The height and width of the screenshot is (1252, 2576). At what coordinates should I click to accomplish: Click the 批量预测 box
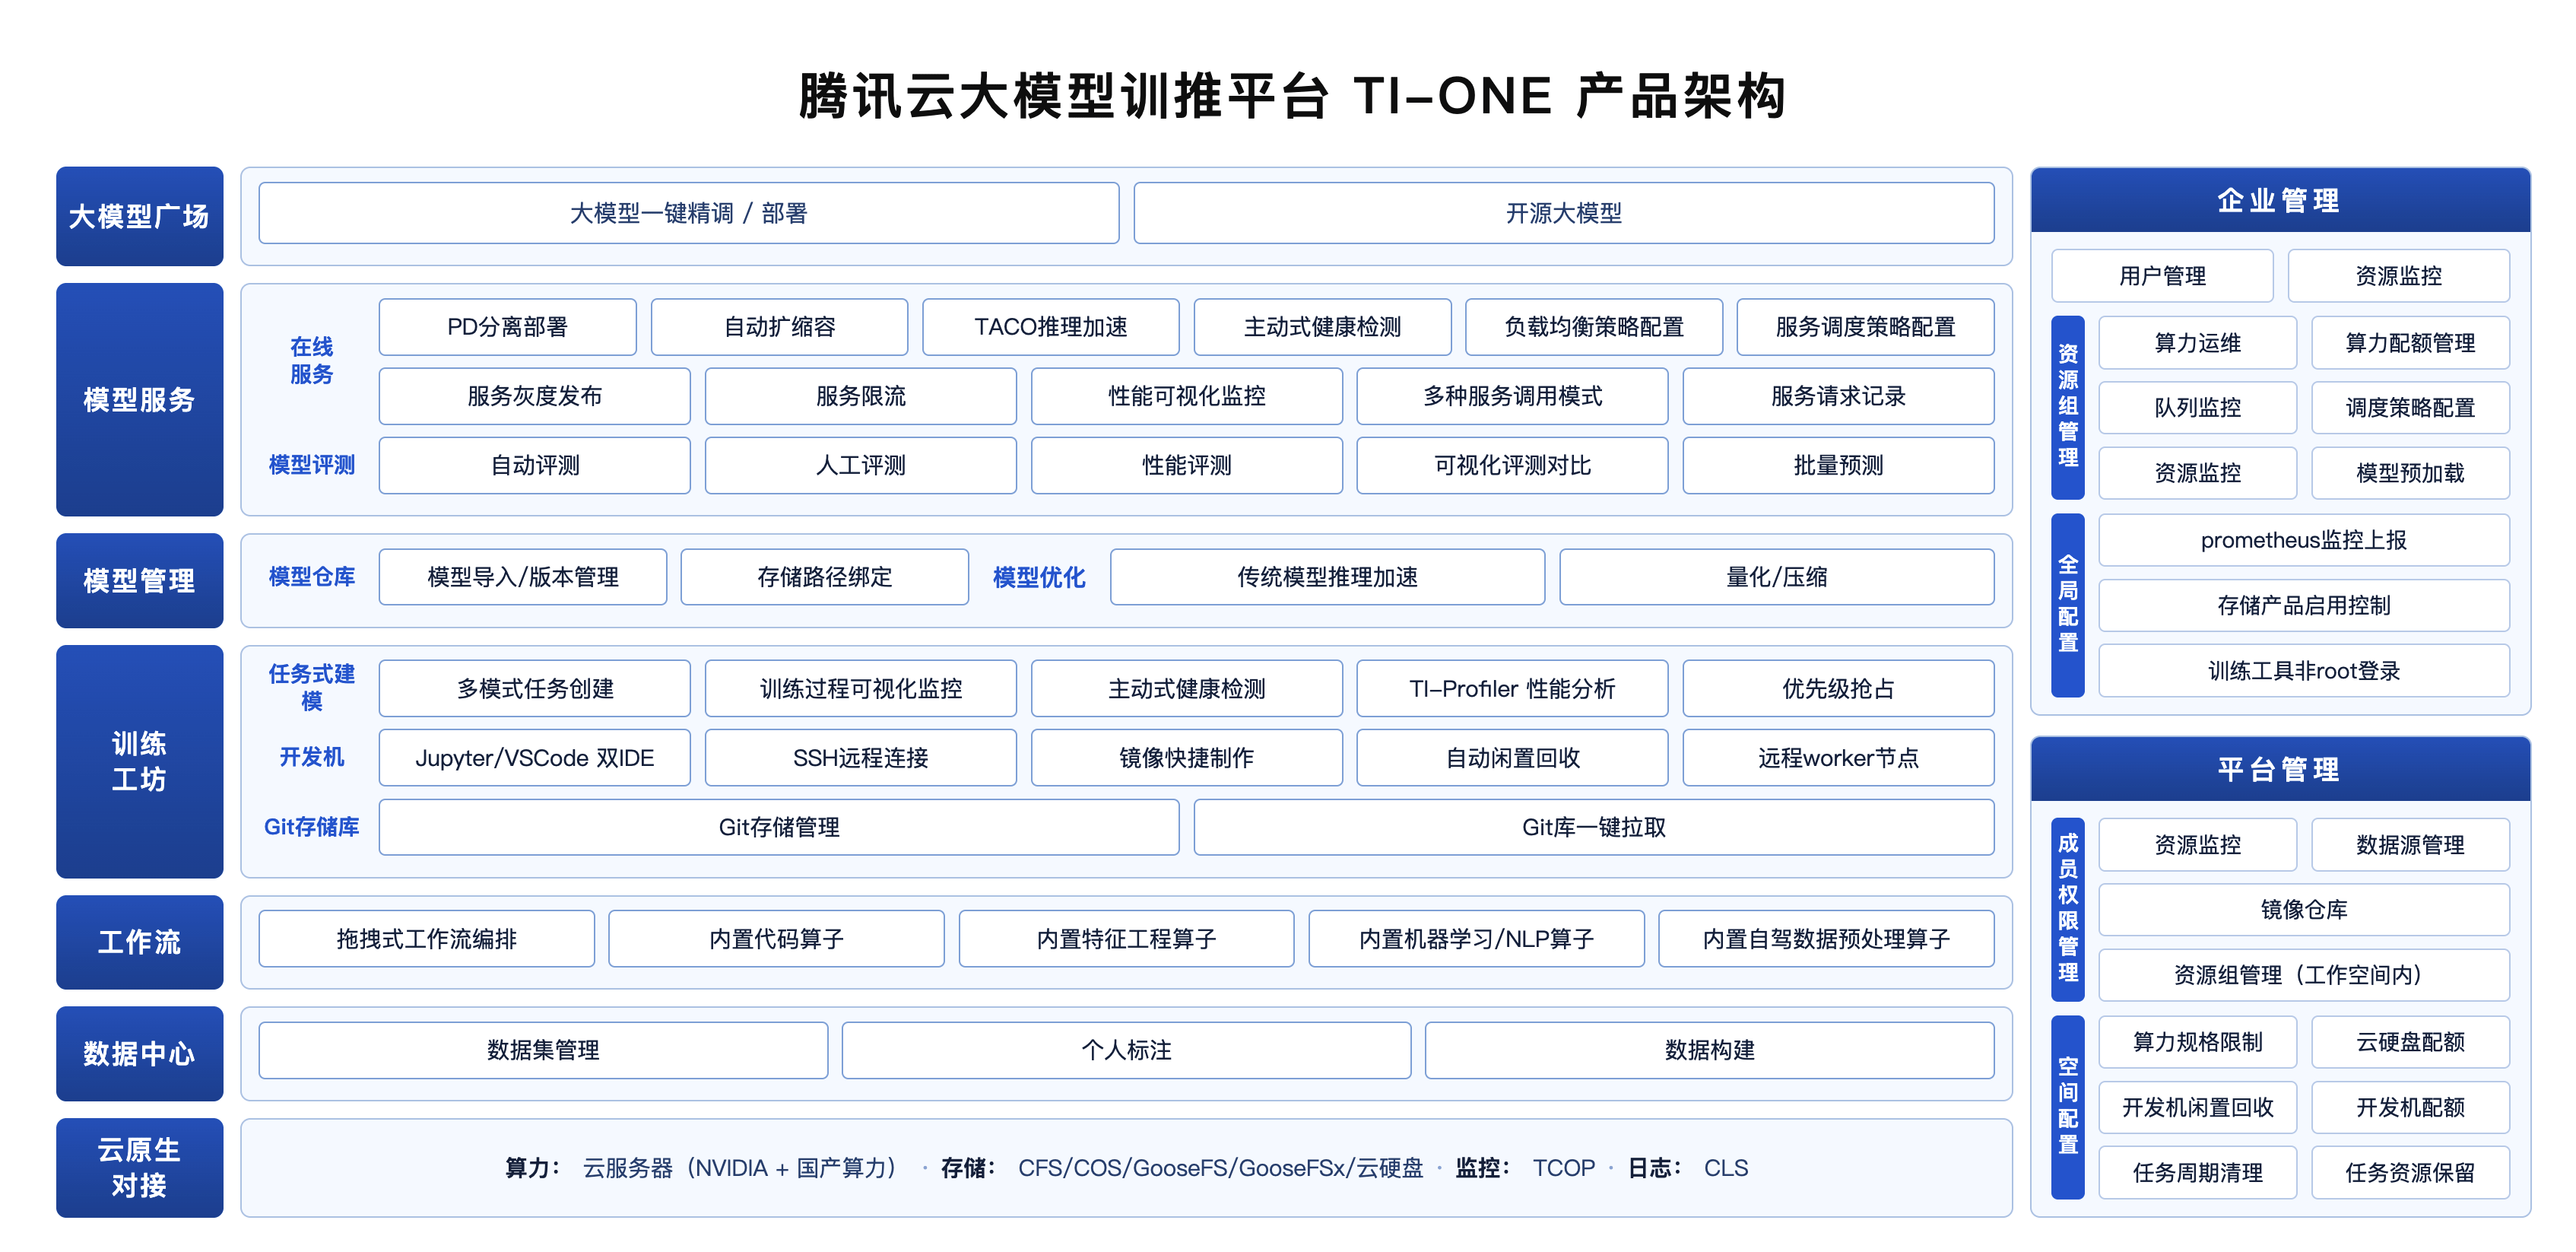pyautogui.click(x=1838, y=465)
